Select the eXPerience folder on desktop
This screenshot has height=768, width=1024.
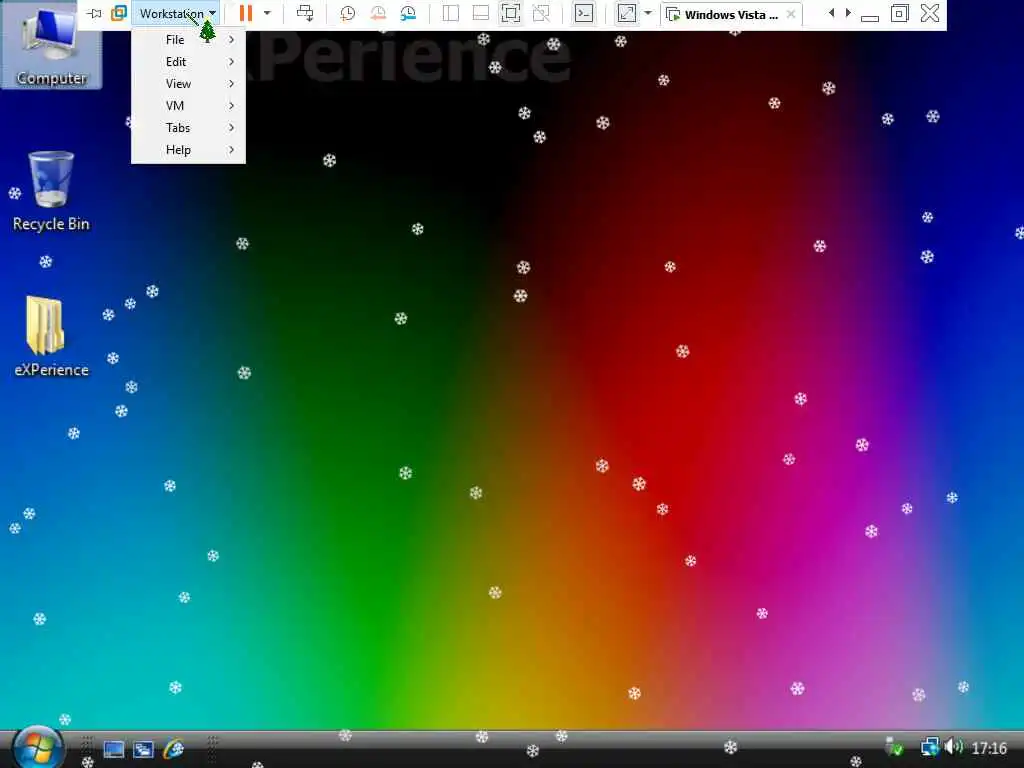coord(51,337)
